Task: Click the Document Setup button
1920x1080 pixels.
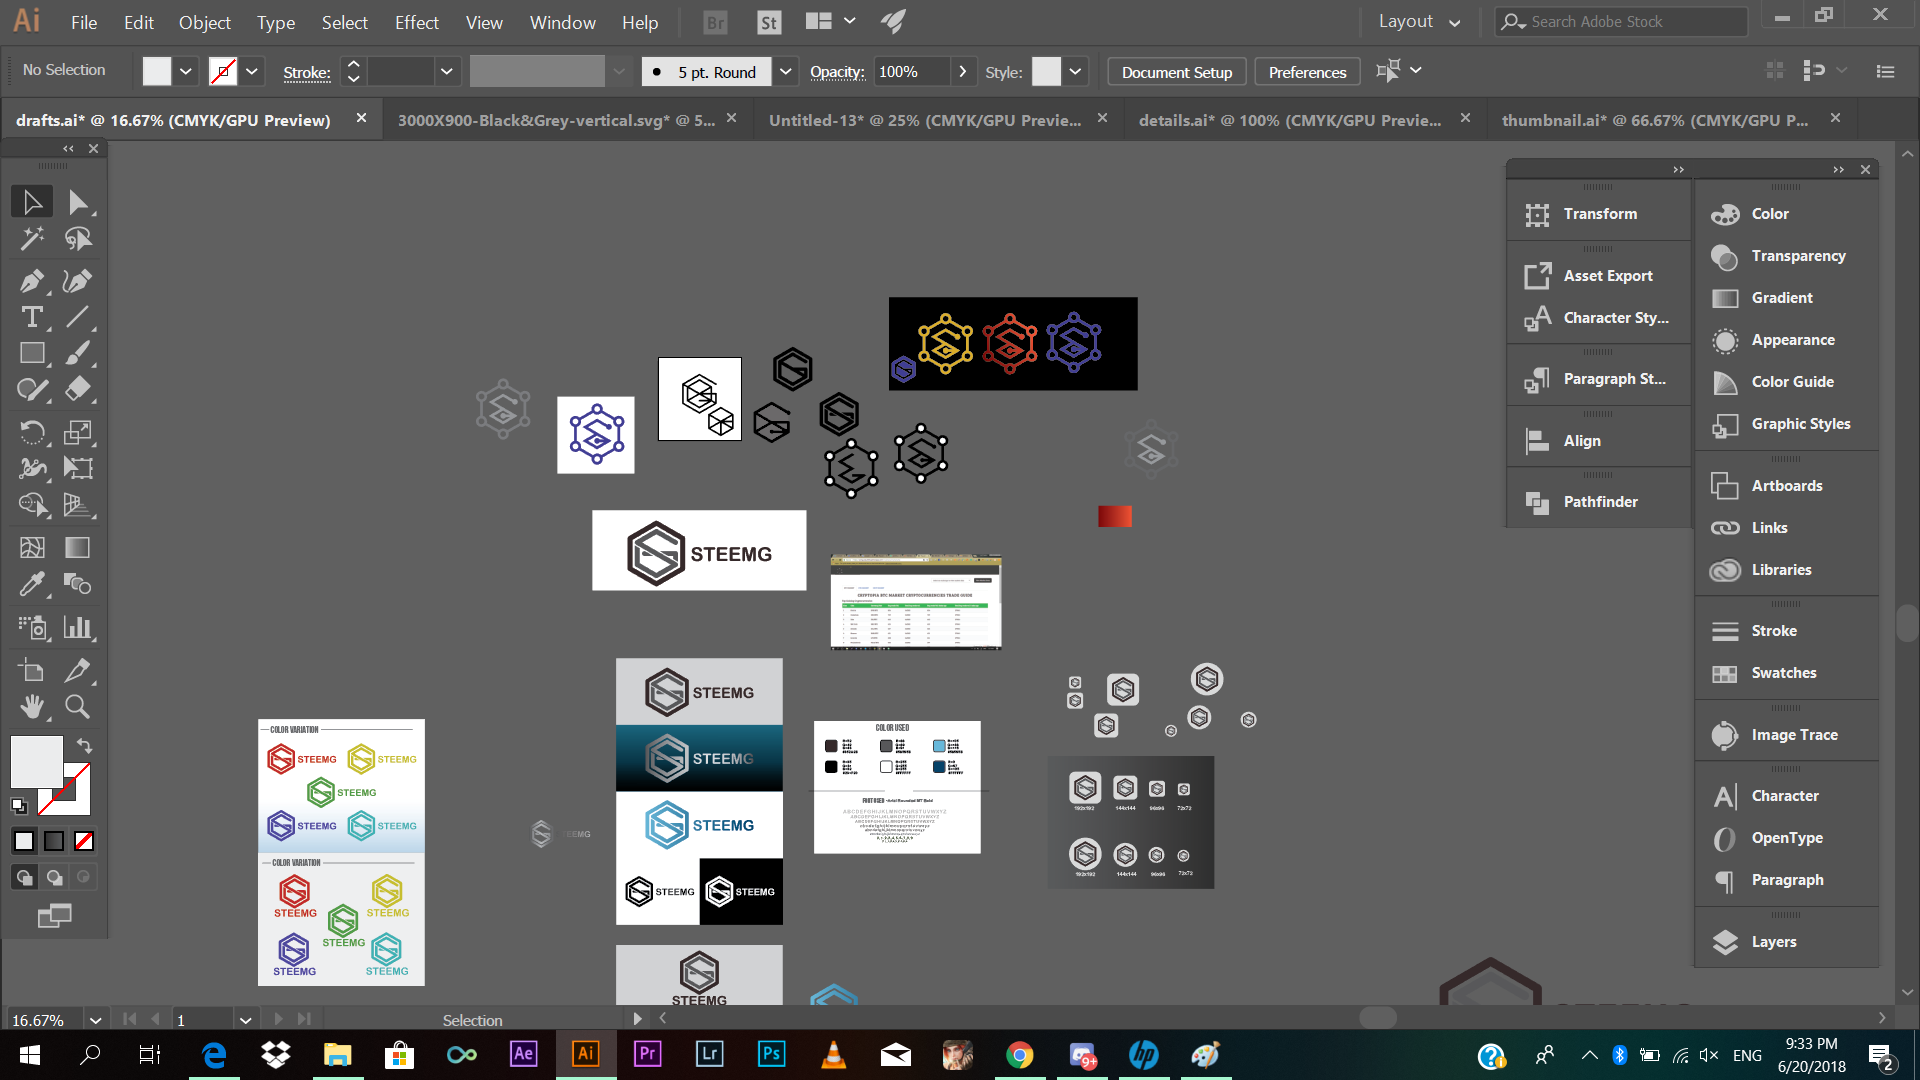Action: (x=1177, y=72)
